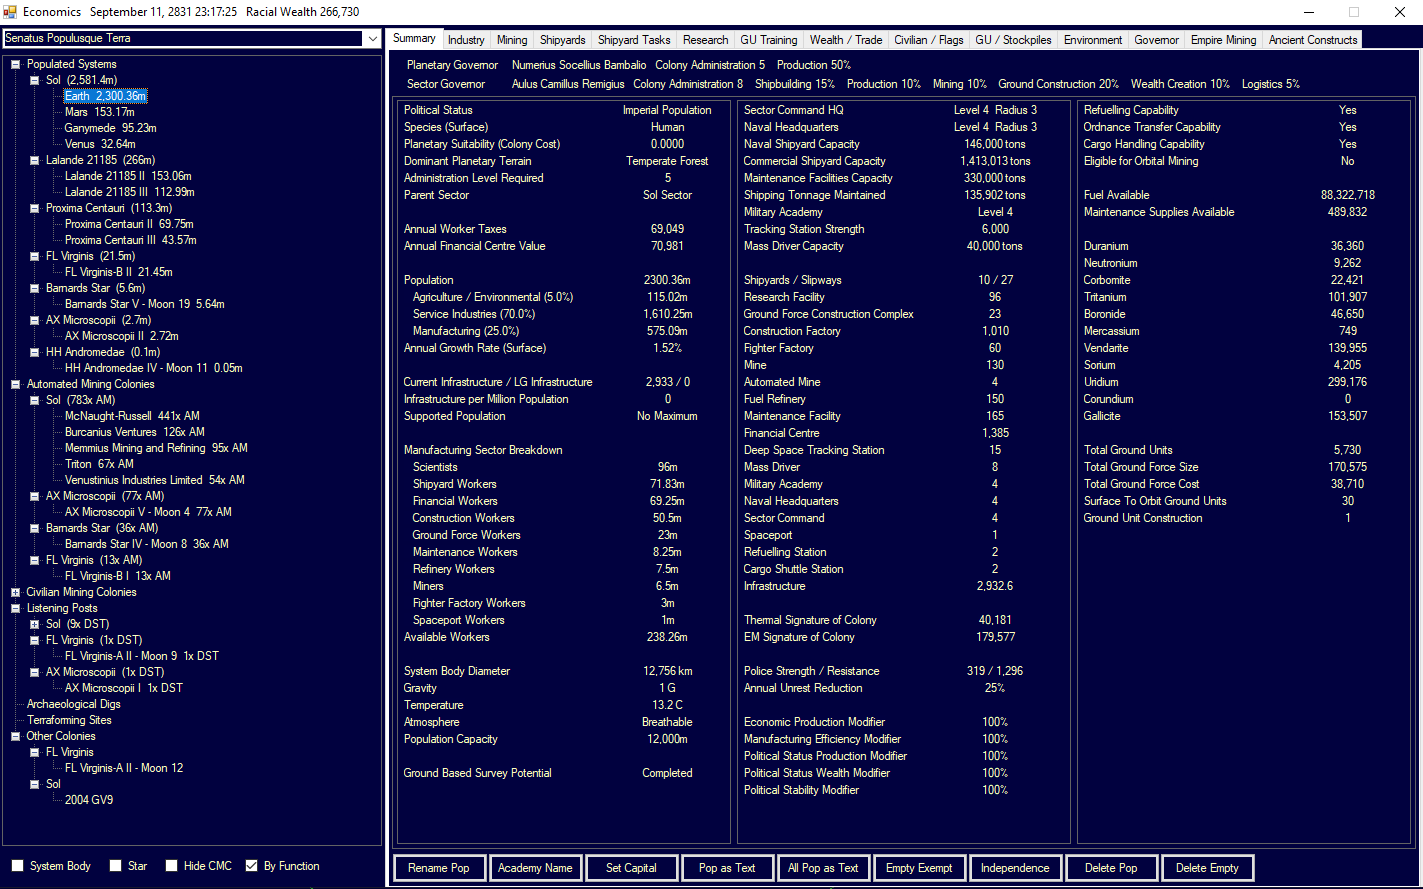Click the Annual Growth Rate (Surface) row
Viewport: 1423px width, 889px height.
pyautogui.click(x=563, y=348)
